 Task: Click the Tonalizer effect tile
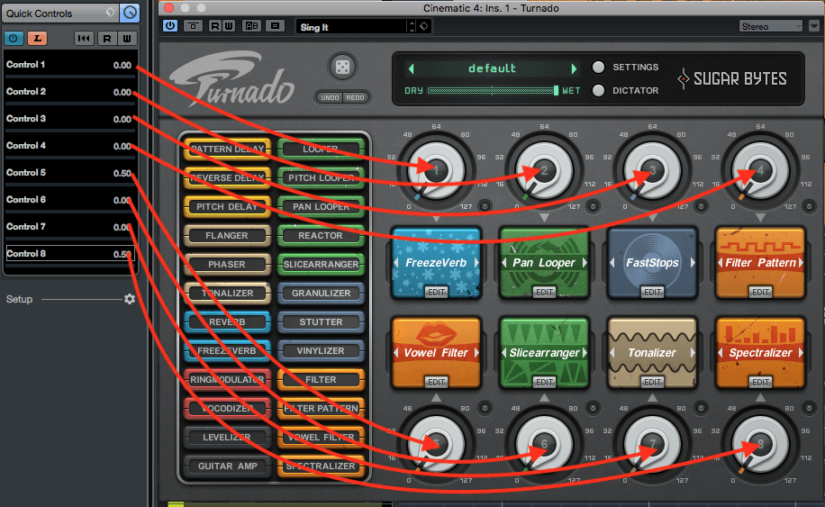coord(652,352)
